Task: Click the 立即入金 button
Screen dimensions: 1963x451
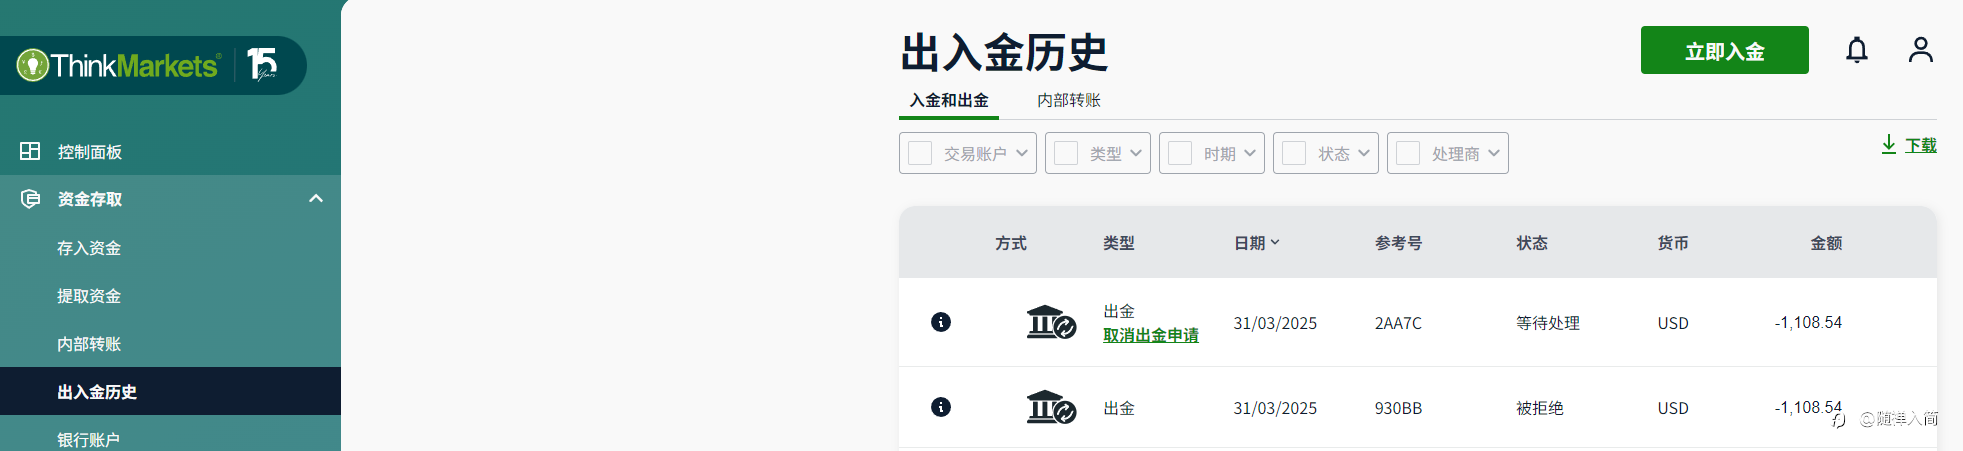Action: tap(1724, 50)
